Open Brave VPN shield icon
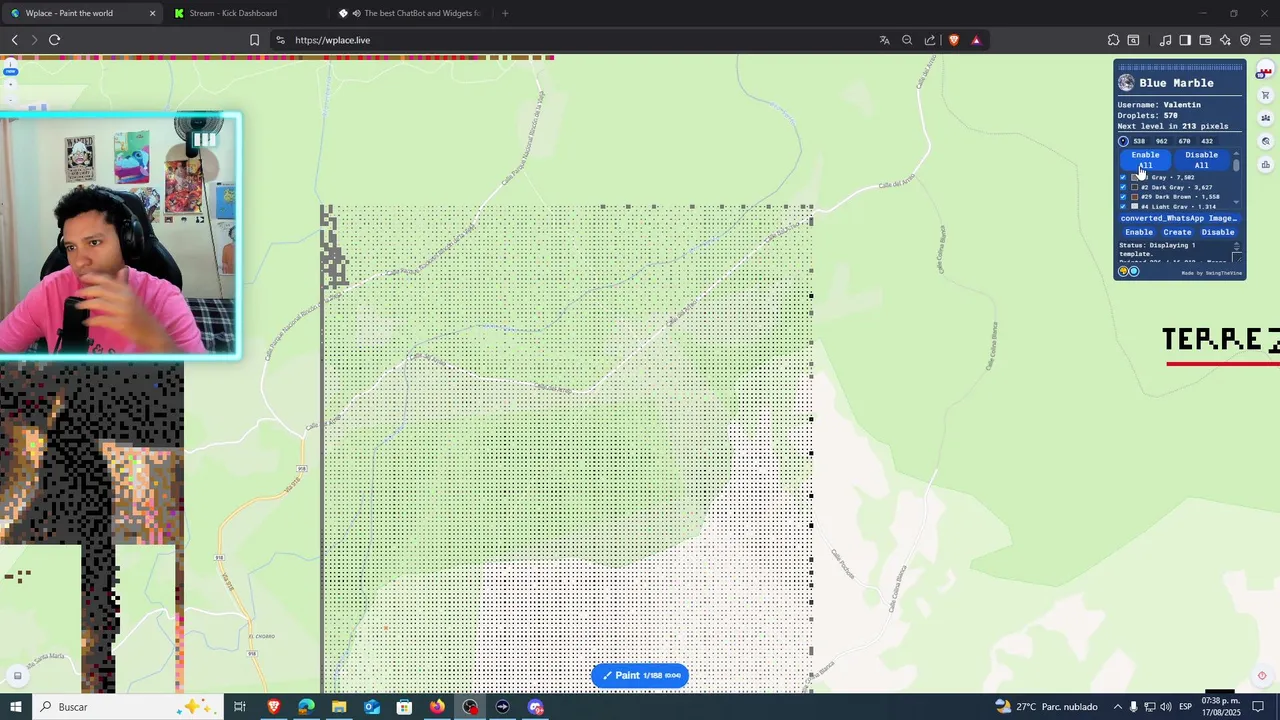The width and height of the screenshot is (1280, 720). coord(1245,40)
